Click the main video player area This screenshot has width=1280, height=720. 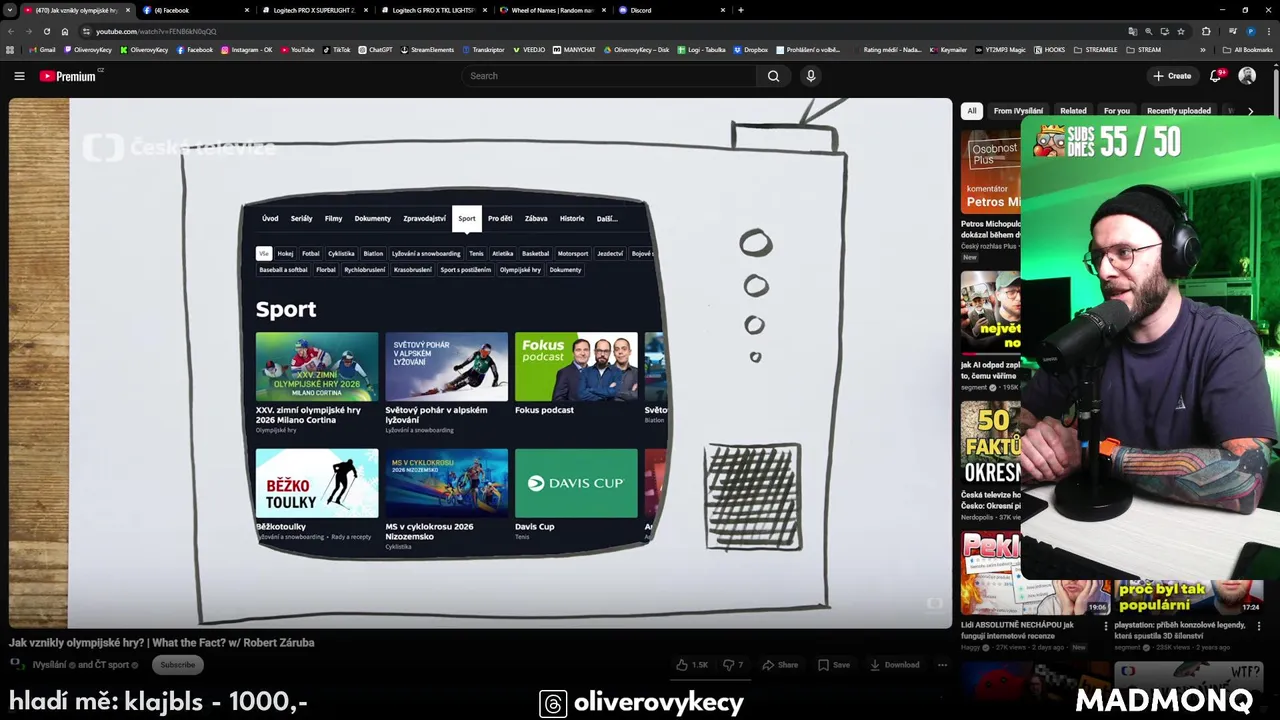click(x=480, y=363)
